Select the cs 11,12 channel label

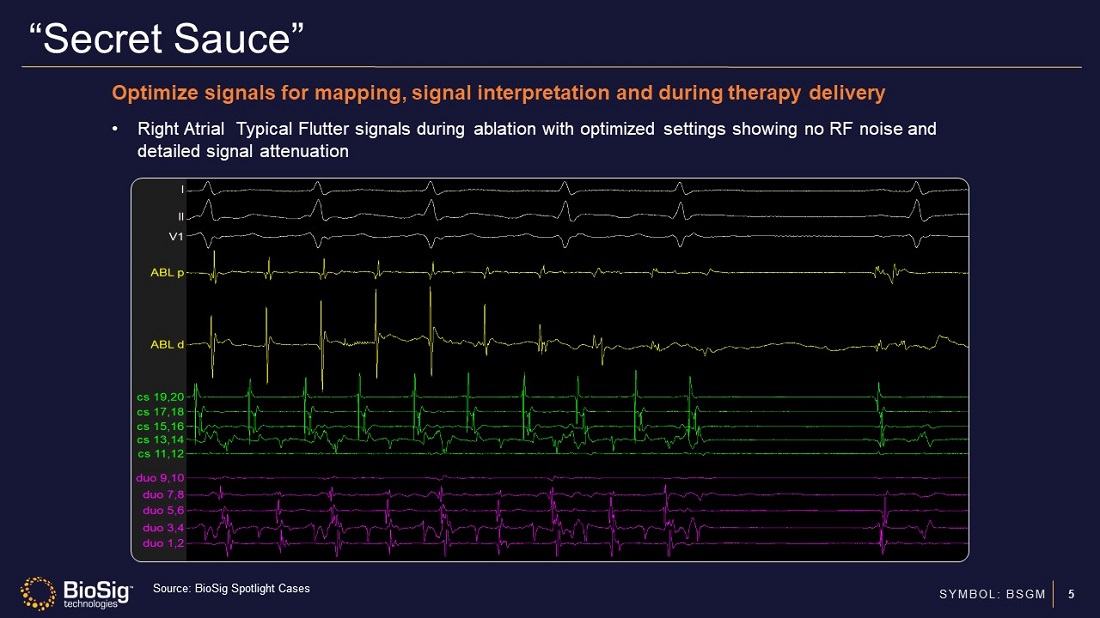pos(160,453)
